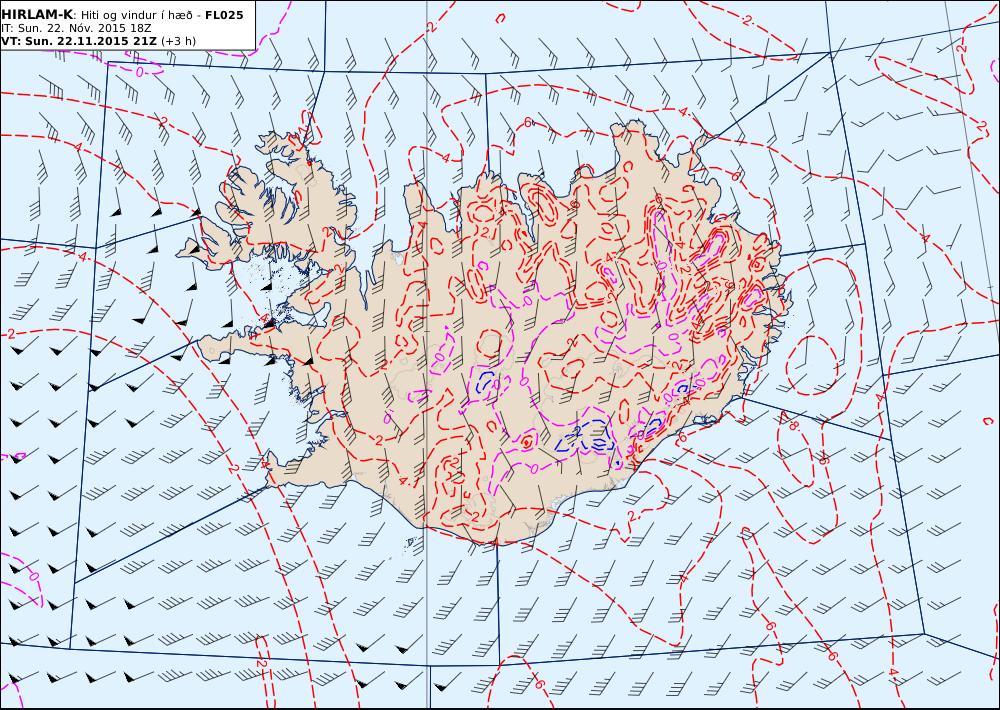Click the FL025 flight level label
Viewport: 1000px width, 710px height.
[x=224, y=15]
